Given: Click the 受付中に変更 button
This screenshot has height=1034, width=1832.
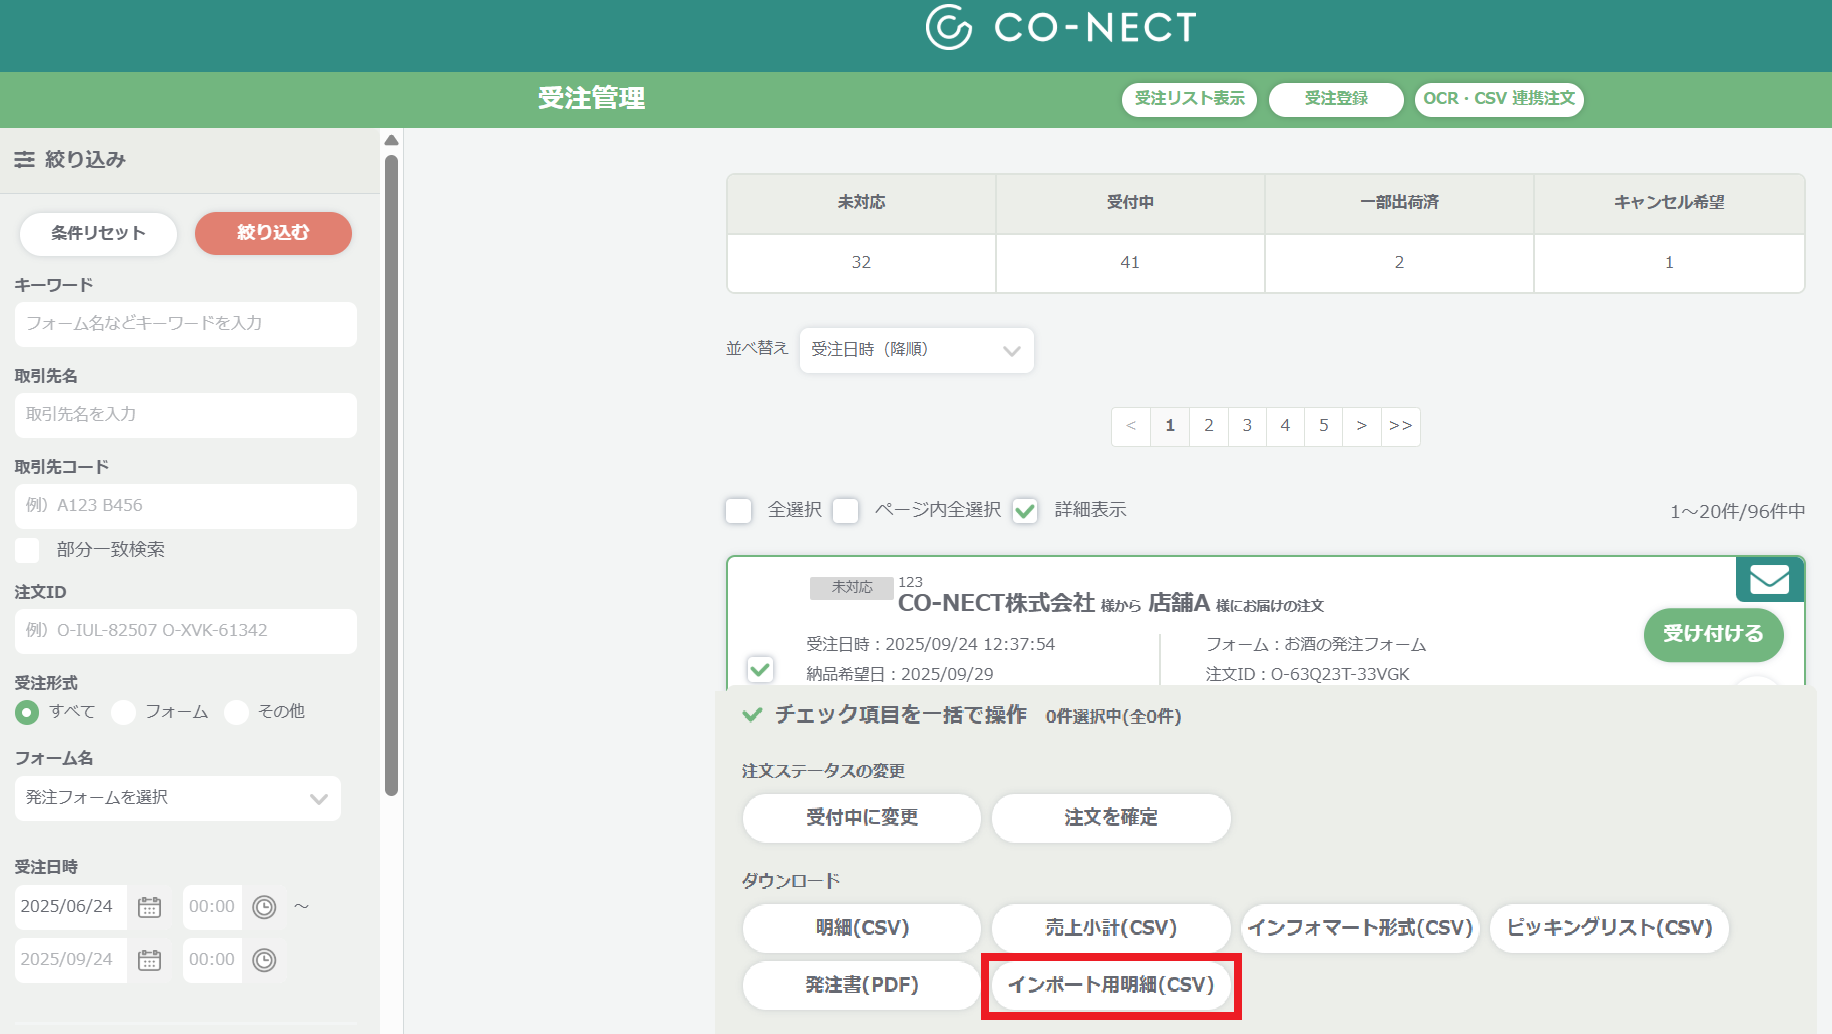Looking at the screenshot, I should [862, 818].
